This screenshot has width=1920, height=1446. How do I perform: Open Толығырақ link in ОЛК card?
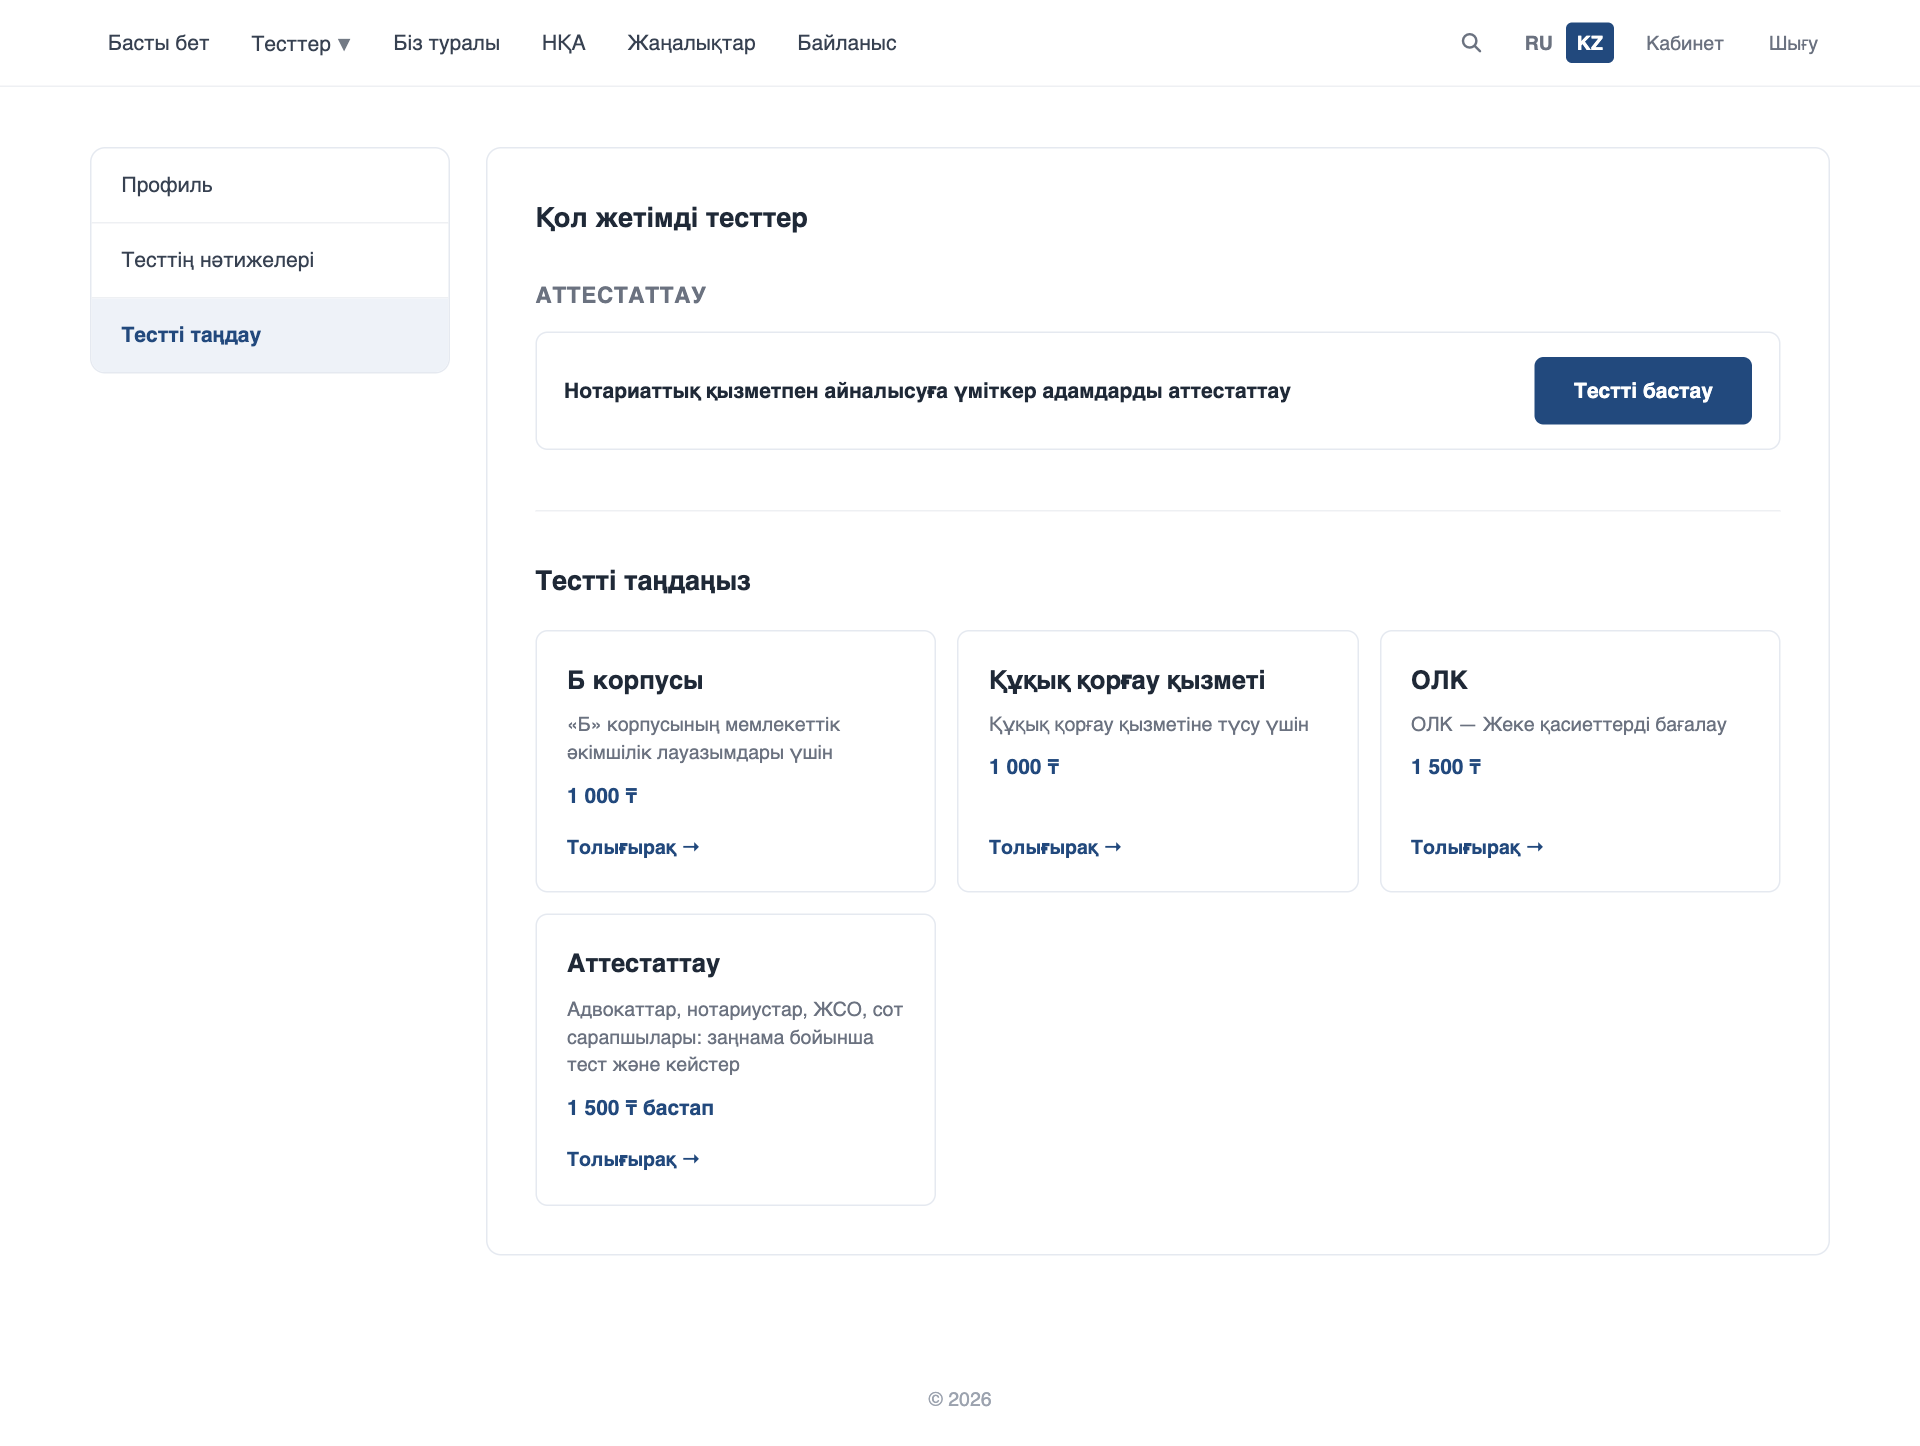1477,847
